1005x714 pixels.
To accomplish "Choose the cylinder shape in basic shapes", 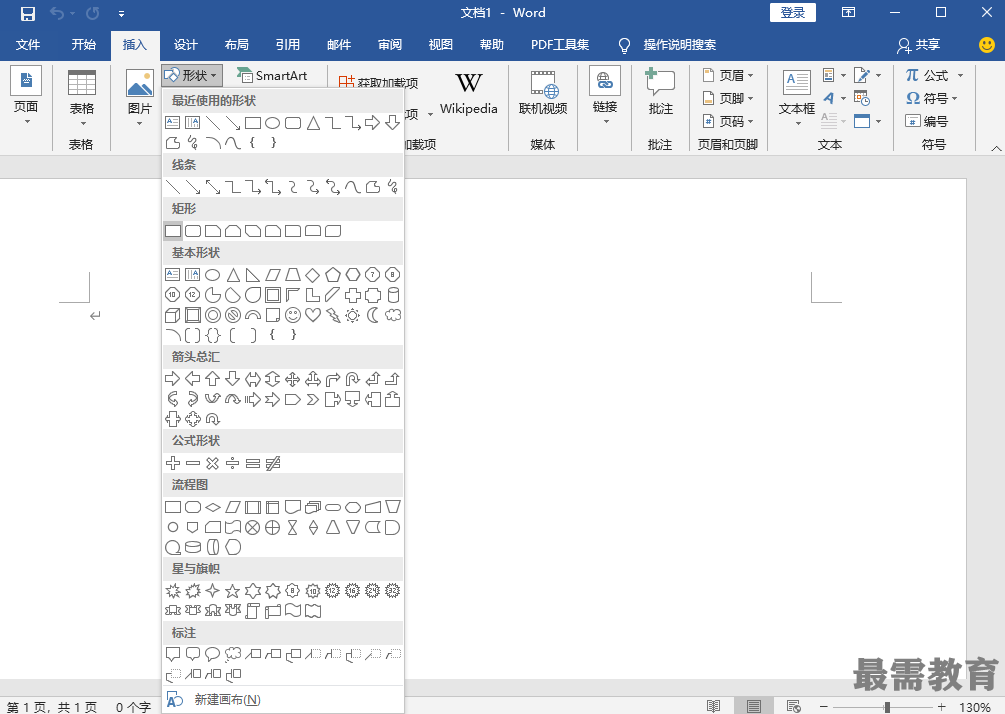I will coord(393,295).
